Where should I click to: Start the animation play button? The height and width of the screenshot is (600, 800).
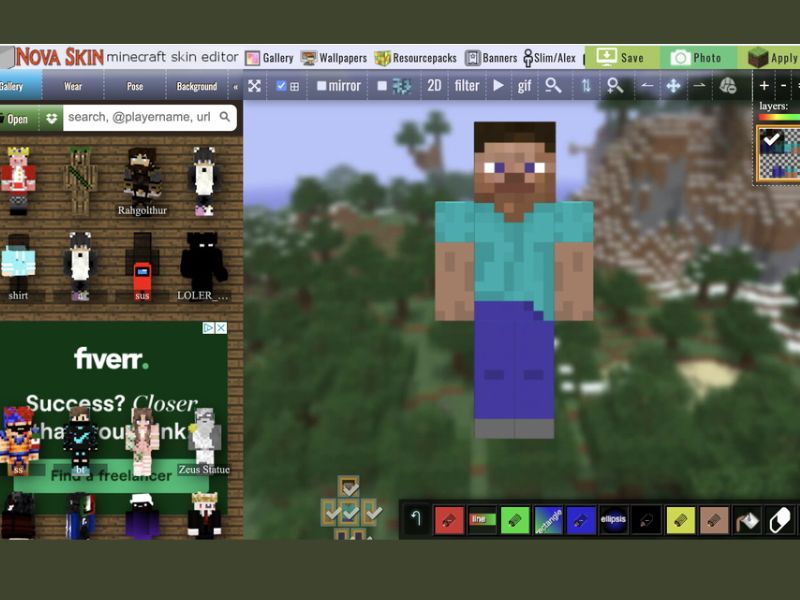tap(498, 86)
